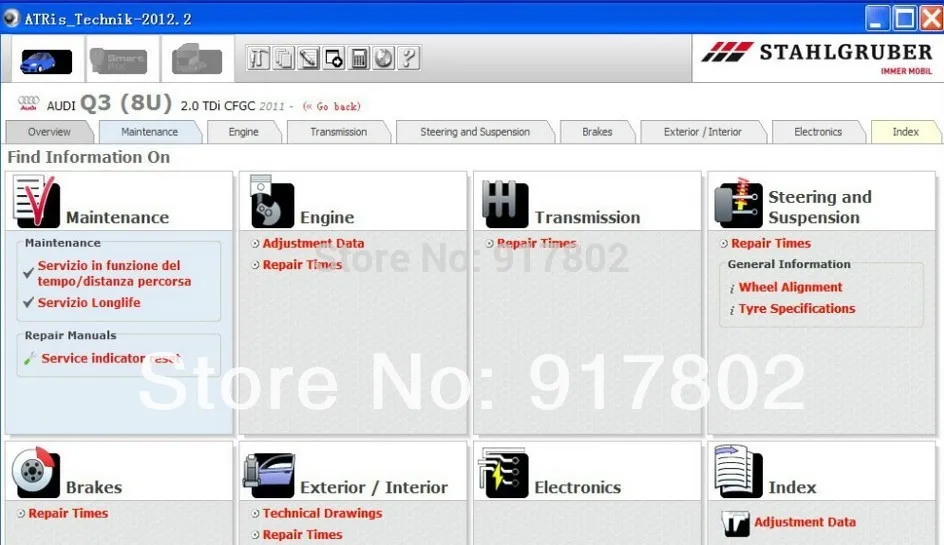The width and height of the screenshot is (944, 545).
Task: Click the Engine panel heading
Action: [x=327, y=217]
